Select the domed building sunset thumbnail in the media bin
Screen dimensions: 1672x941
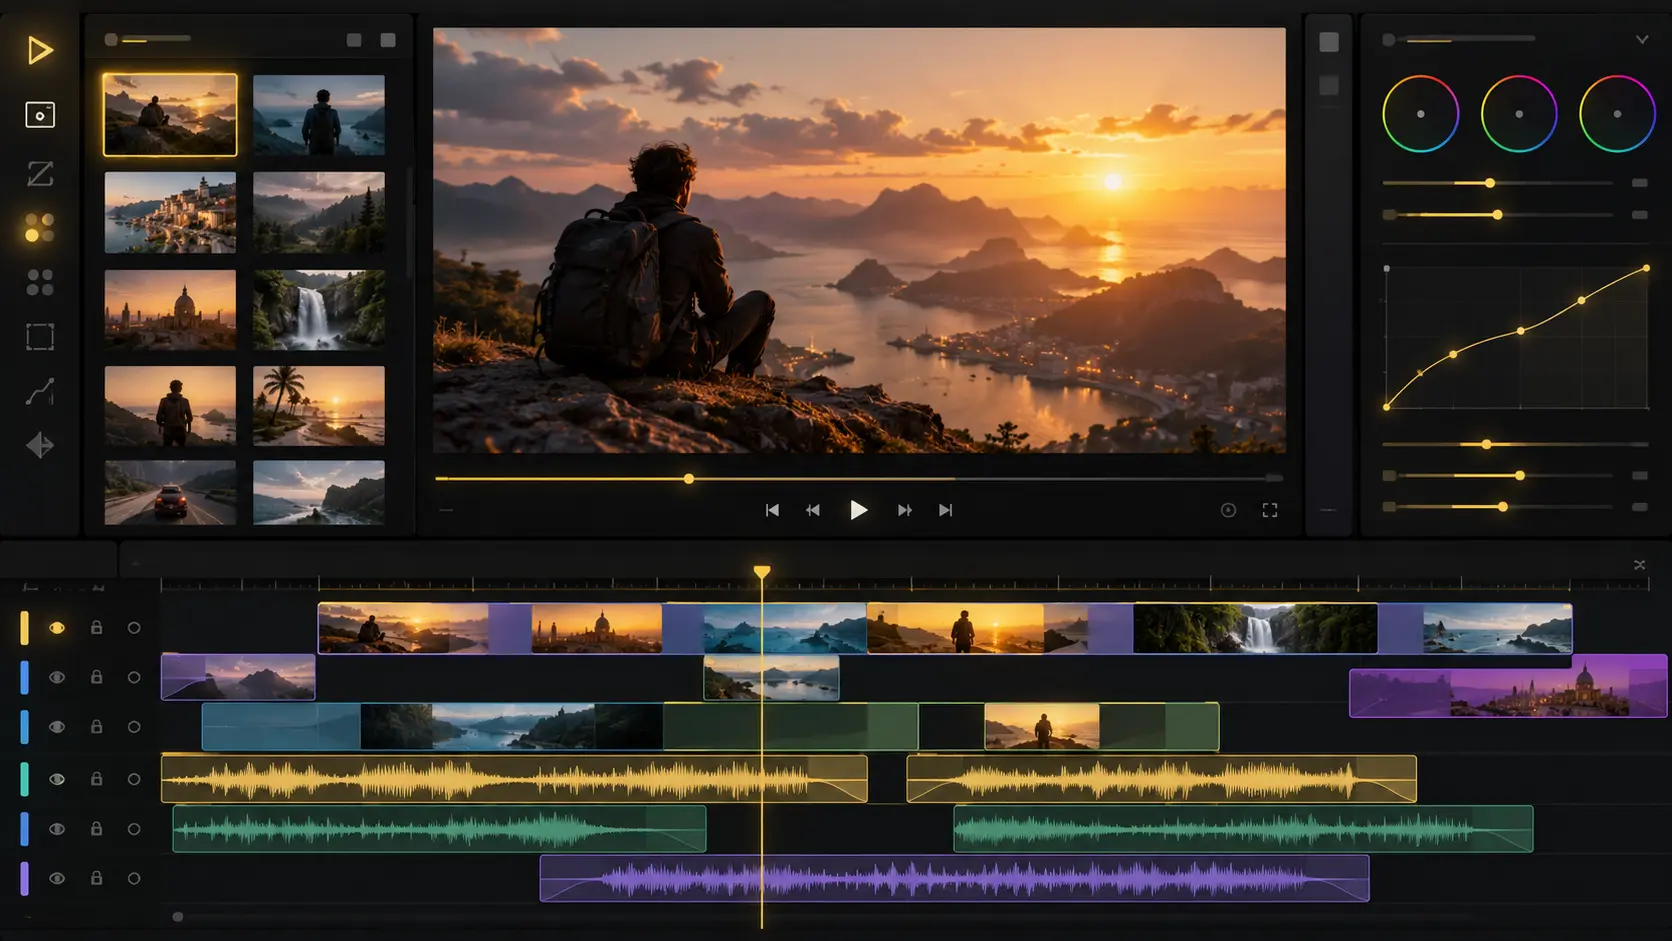click(x=170, y=309)
